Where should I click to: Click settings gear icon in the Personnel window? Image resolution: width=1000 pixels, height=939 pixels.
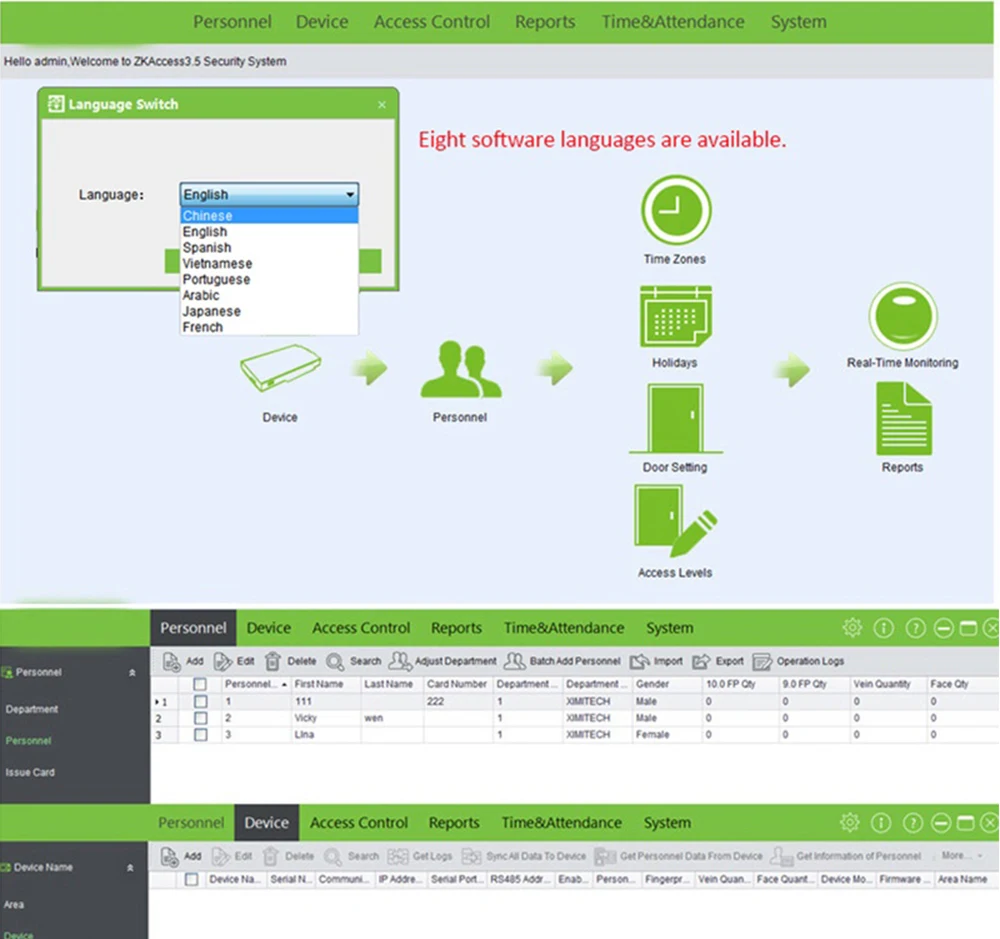[x=853, y=628]
